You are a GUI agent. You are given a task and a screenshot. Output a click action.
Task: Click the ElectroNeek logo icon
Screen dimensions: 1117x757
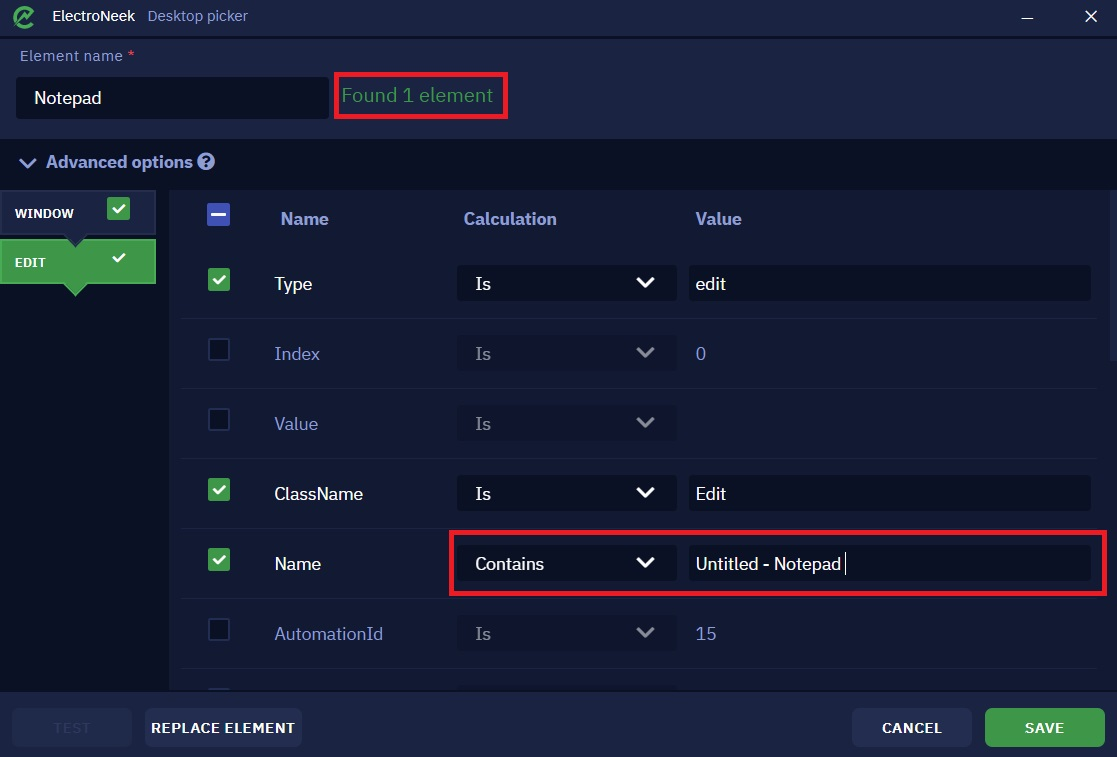[24, 16]
